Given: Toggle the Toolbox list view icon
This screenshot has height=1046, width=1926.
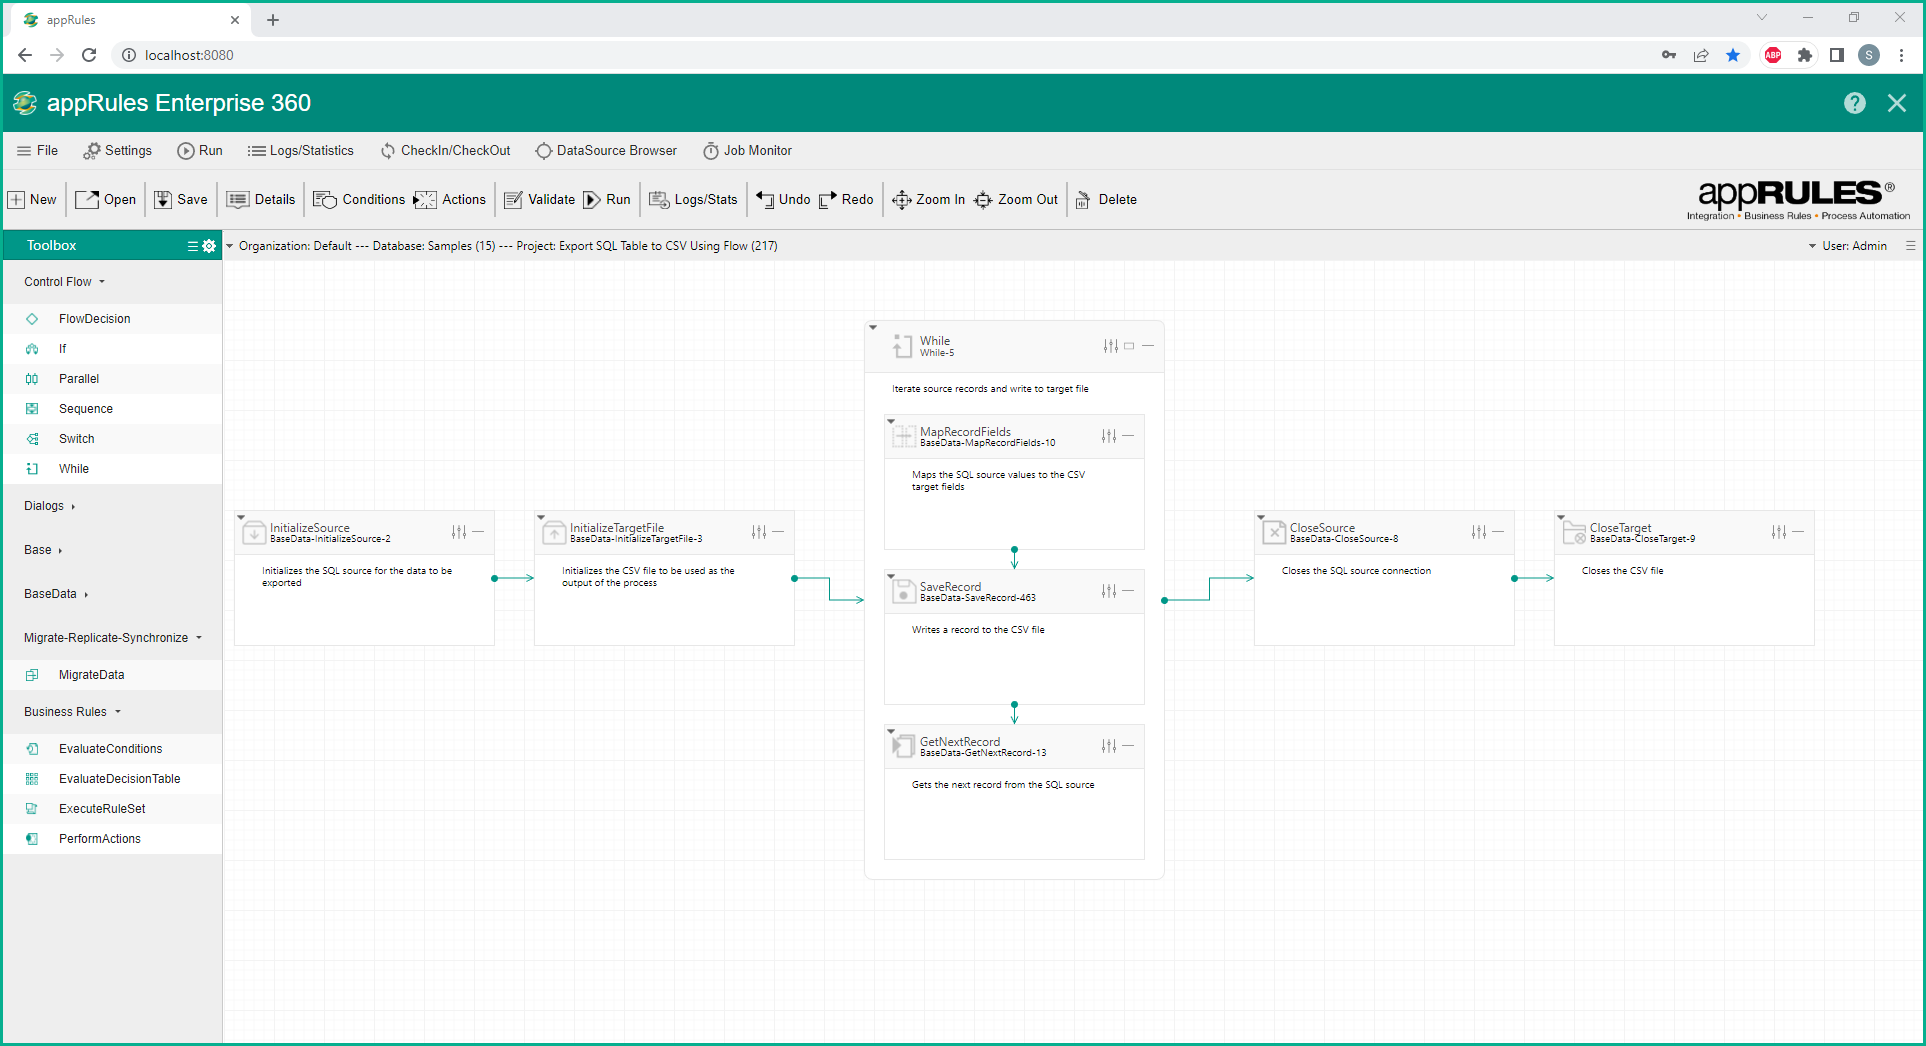Looking at the screenshot, I should click(x=192, y=246).
